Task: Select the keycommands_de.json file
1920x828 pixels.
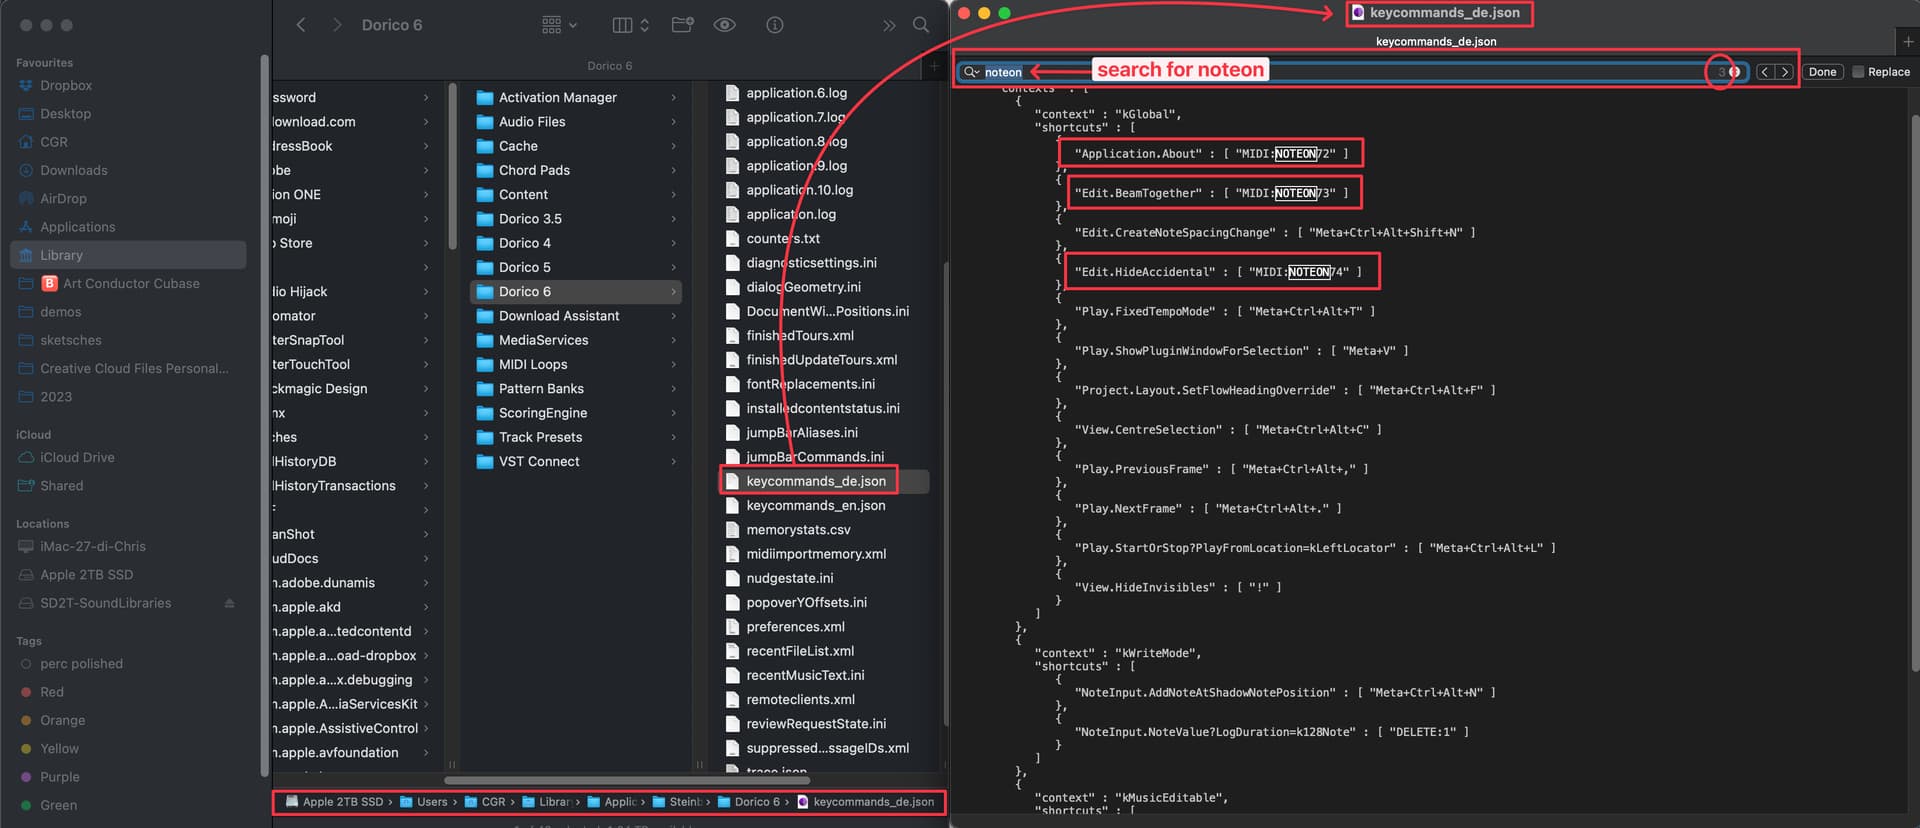Action: coord(815,481)
